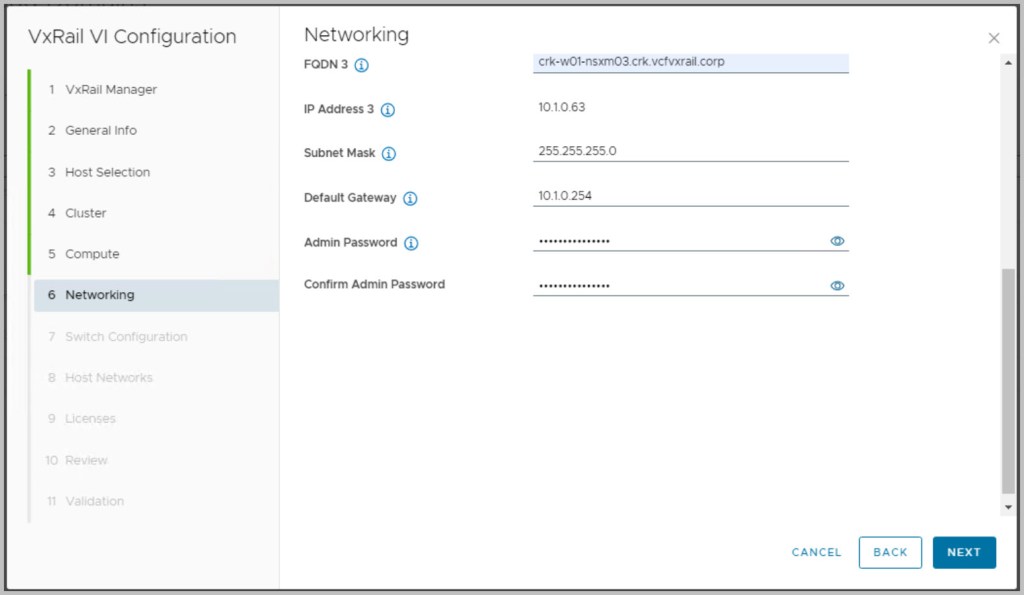Click the BACK button
1024x595 pixels.
pos(890,552)
